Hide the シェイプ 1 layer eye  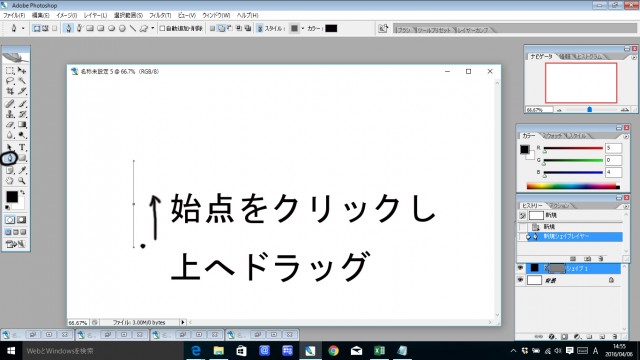(x=520, y=268)
